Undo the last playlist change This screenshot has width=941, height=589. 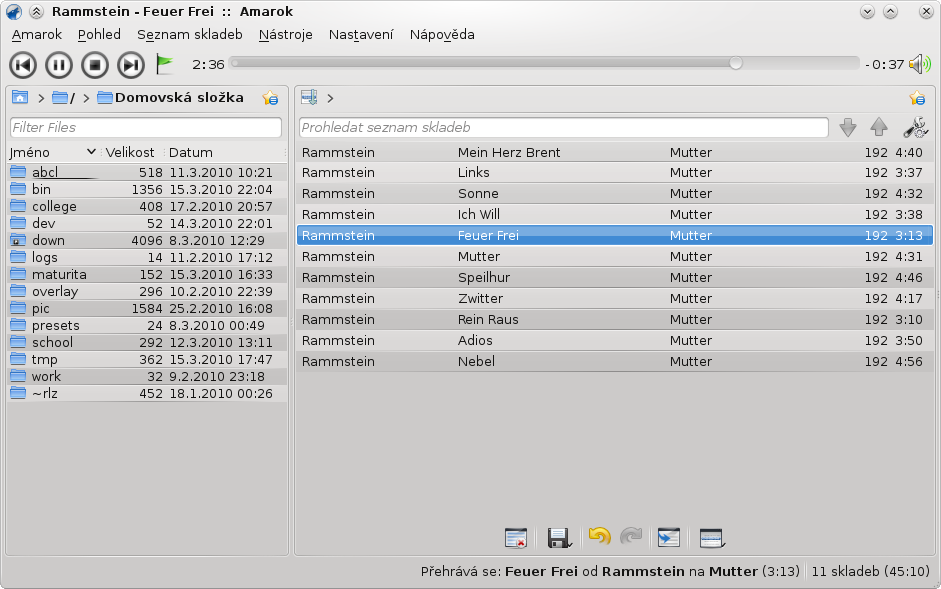tap(599, 536)
